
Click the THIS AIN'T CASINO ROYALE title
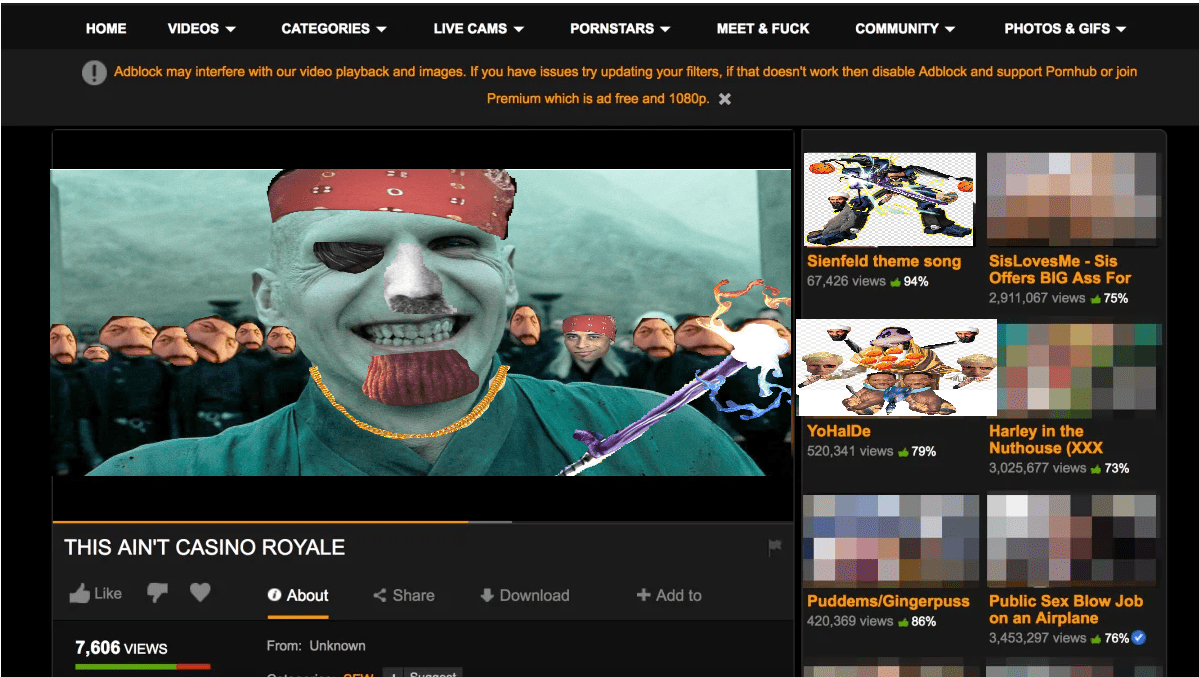tap(204, 547)
